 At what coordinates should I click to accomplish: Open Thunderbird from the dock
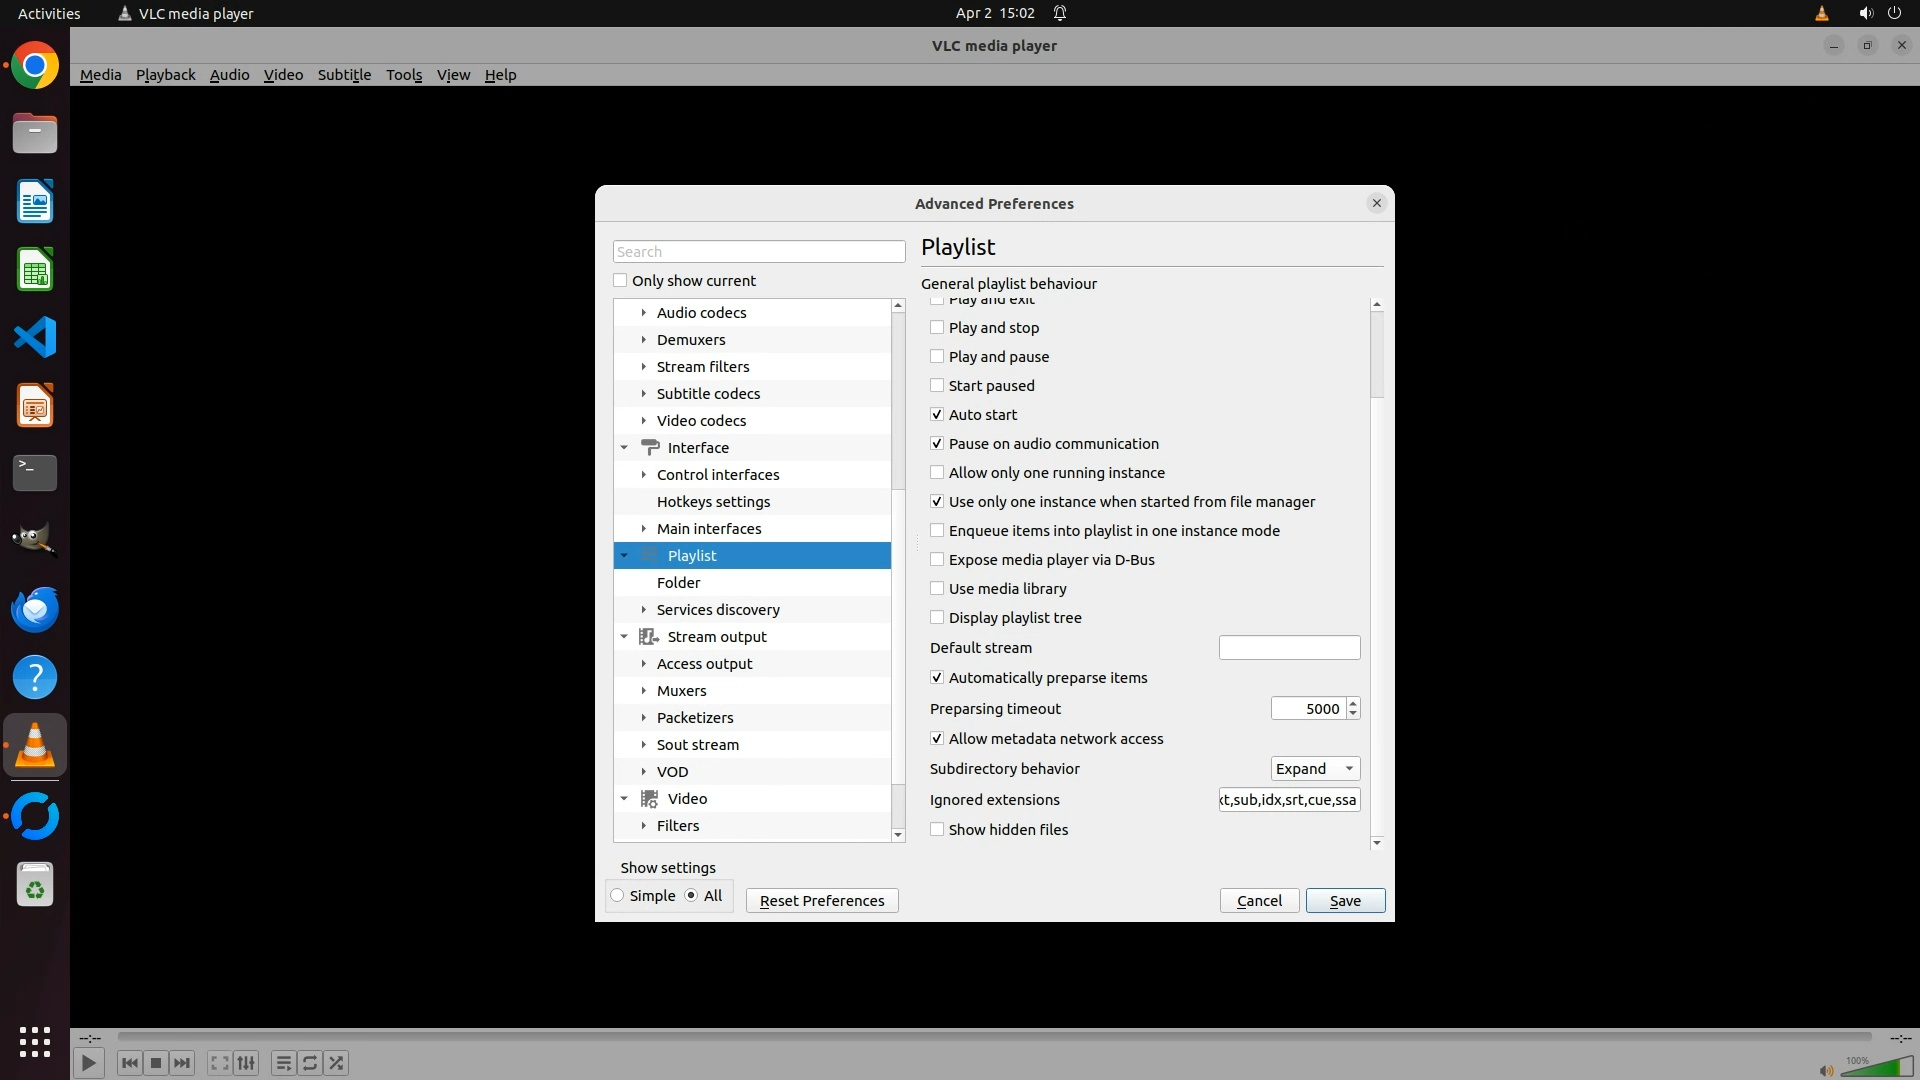[x=35, y=609]
